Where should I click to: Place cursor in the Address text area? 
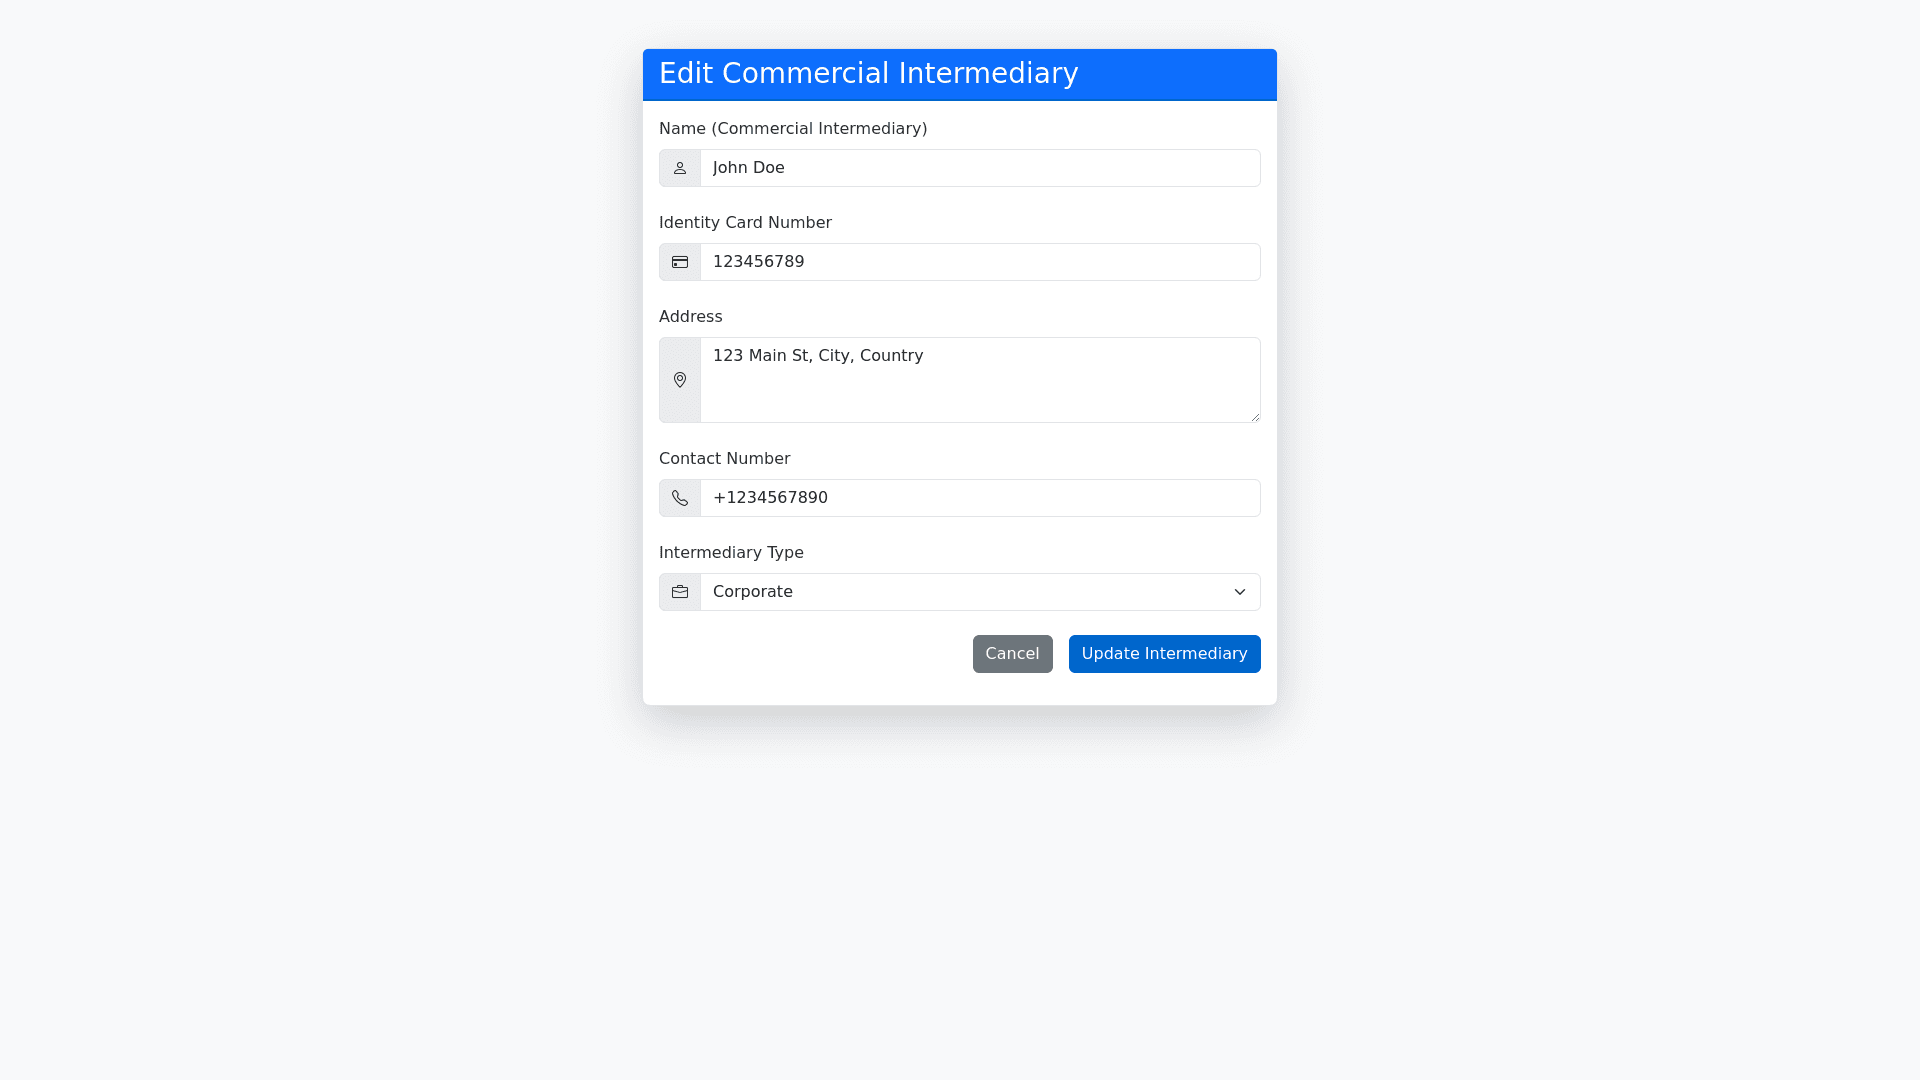980,380
